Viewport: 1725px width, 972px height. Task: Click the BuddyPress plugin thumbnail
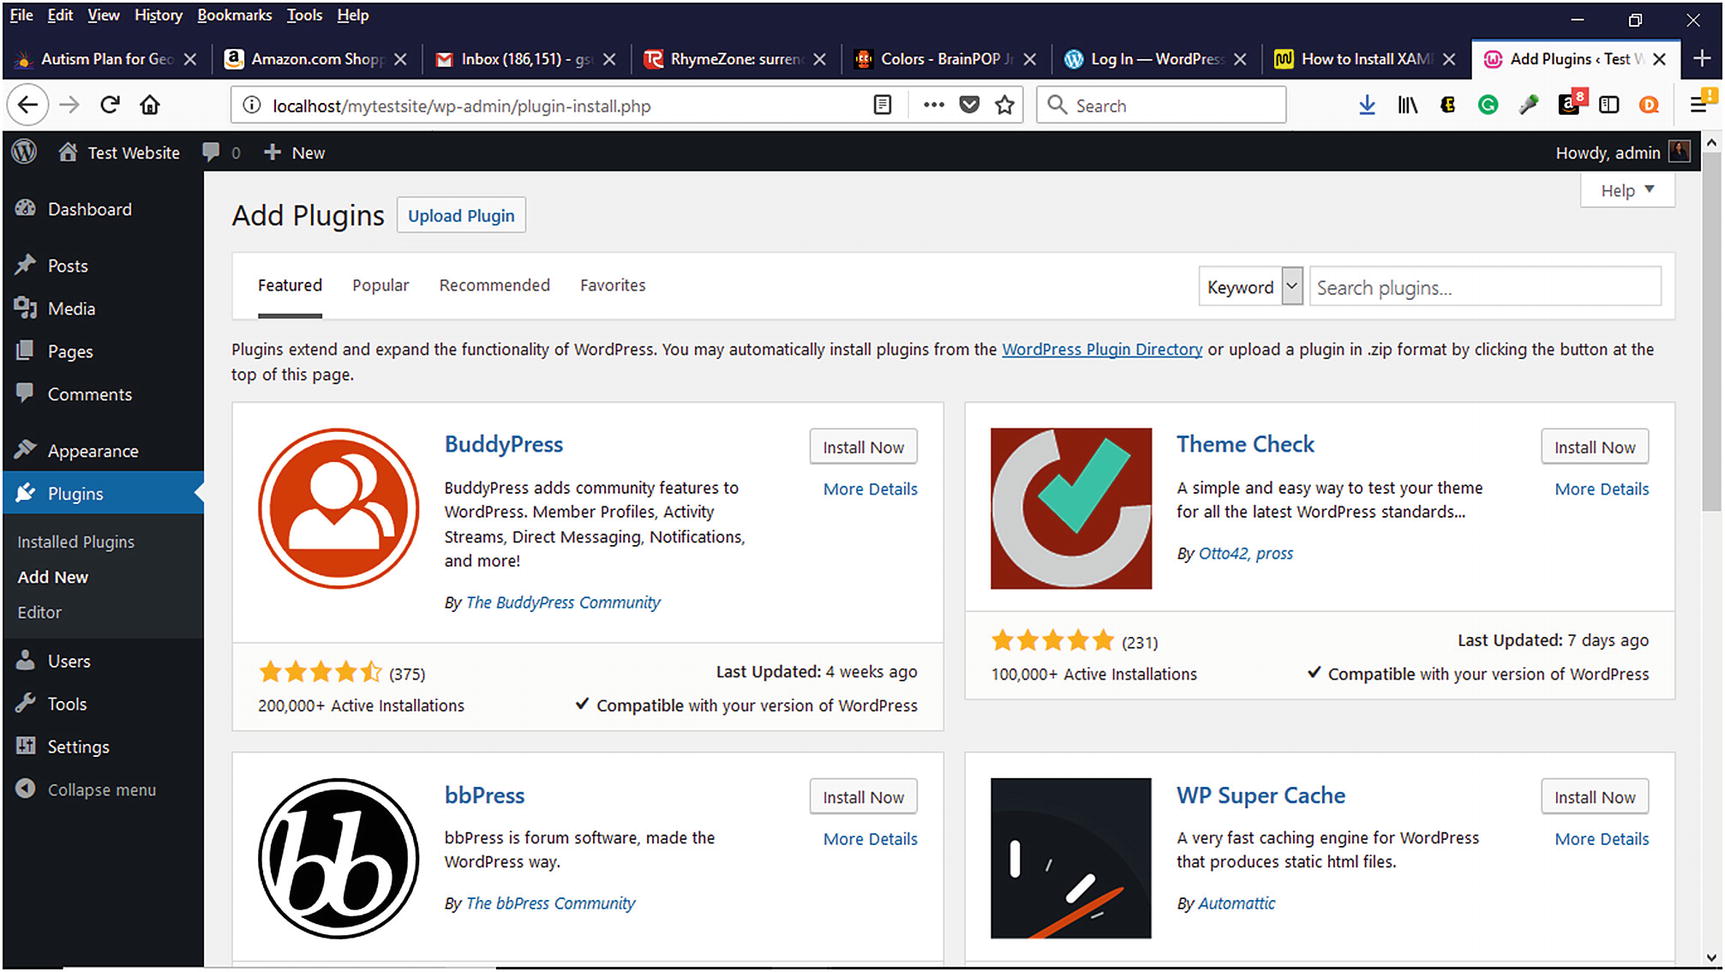338,508
